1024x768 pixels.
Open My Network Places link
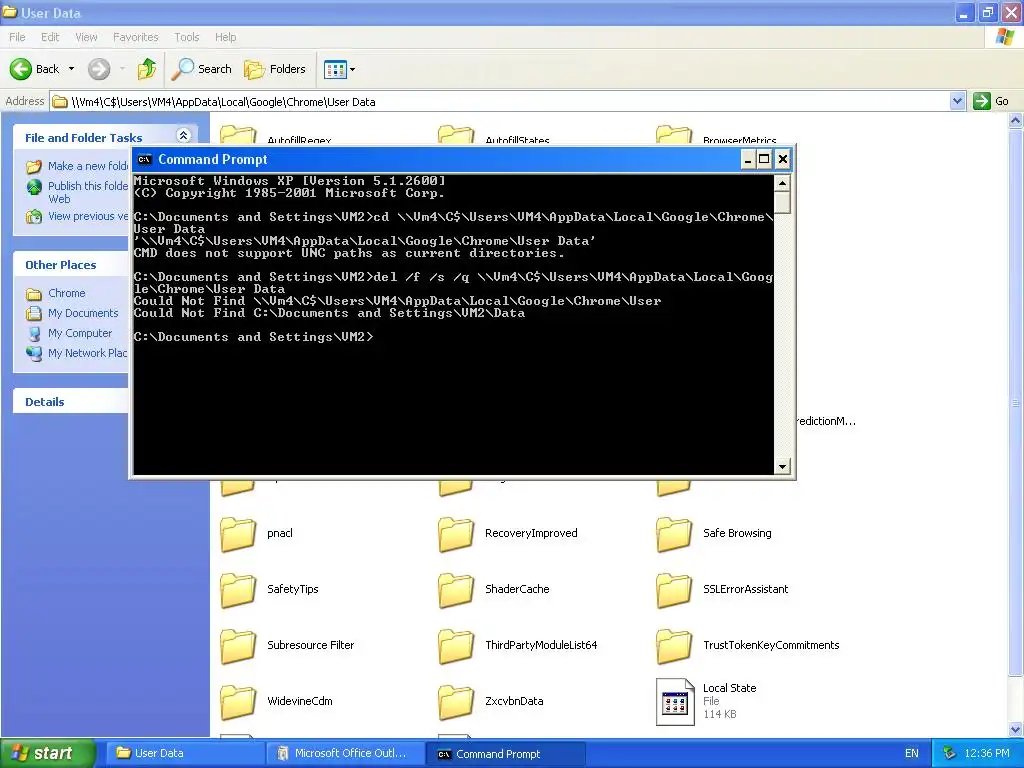(88, 353)
